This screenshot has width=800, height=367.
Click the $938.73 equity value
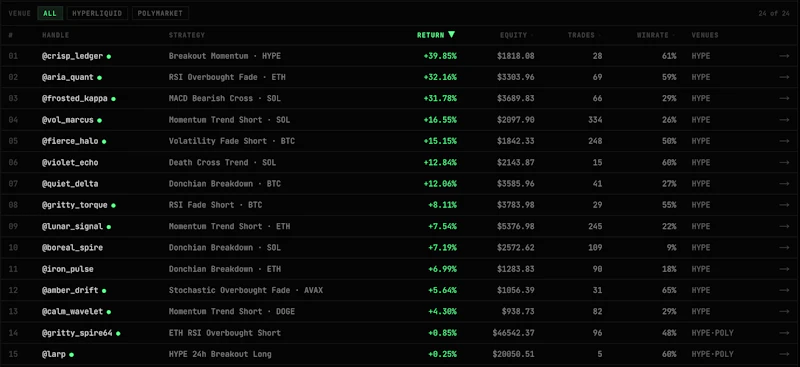[518, 311]
